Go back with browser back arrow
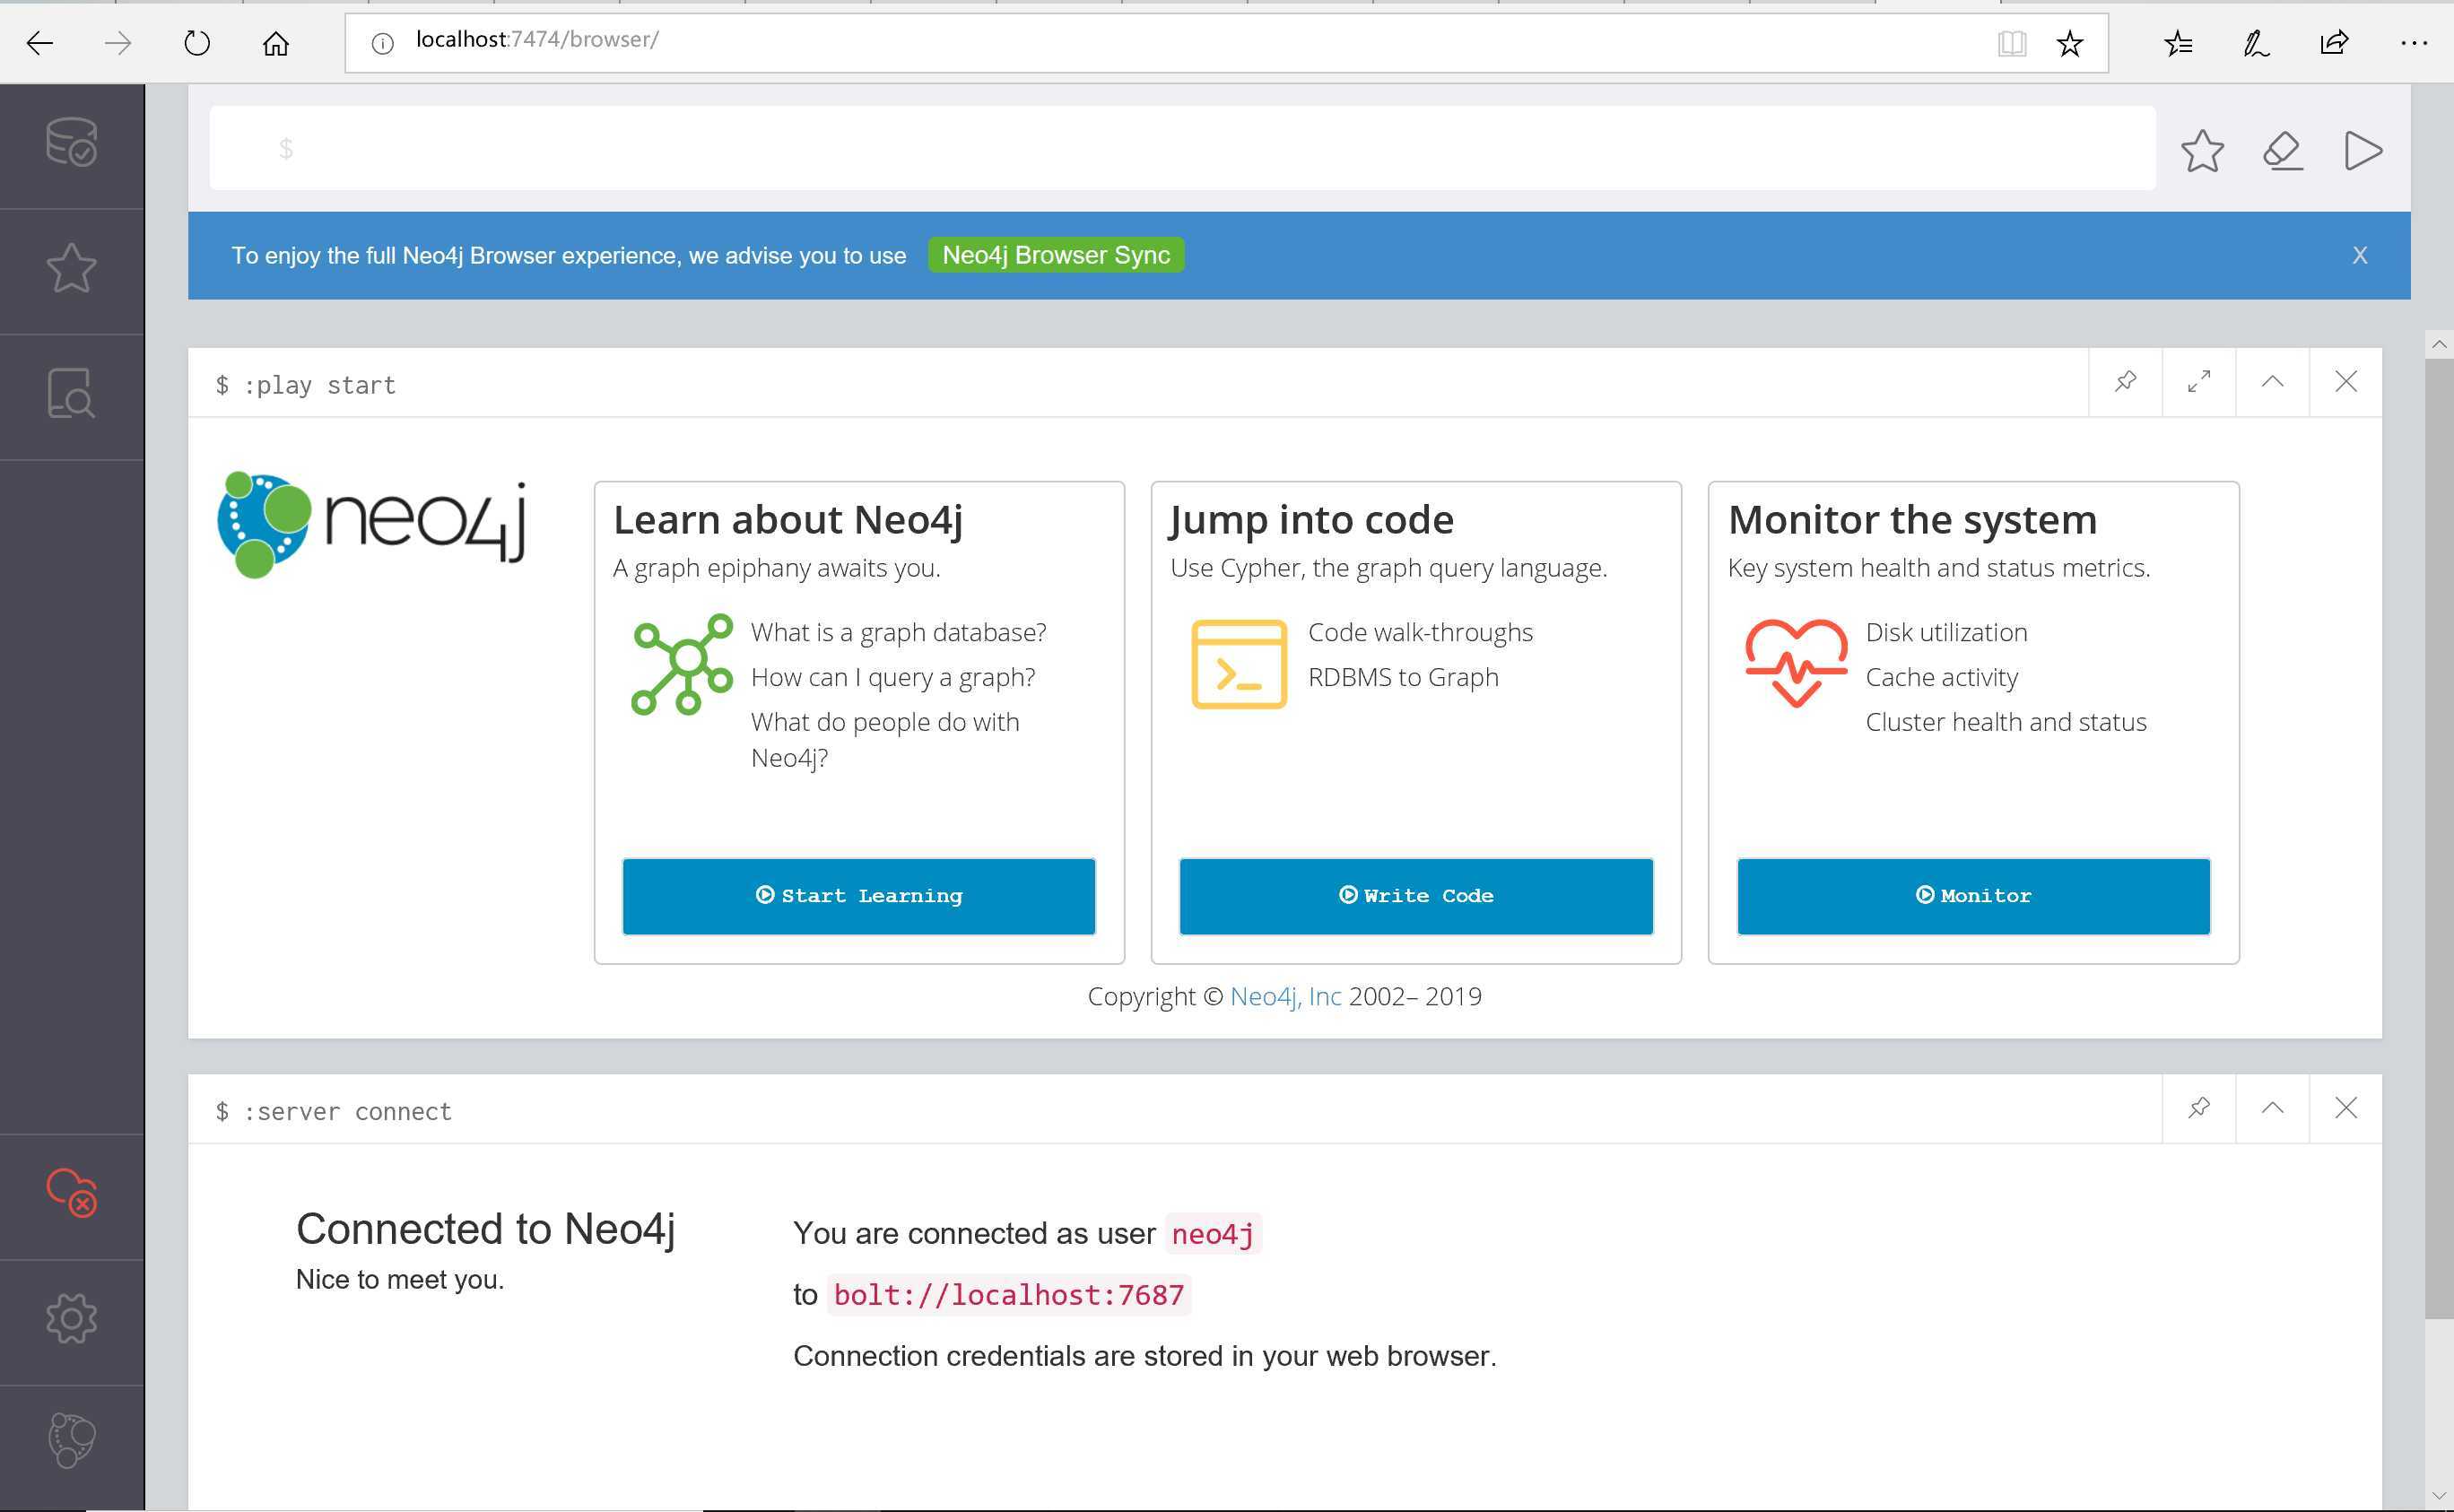This screenshot has width=2454, height=1512. (40, 43)
